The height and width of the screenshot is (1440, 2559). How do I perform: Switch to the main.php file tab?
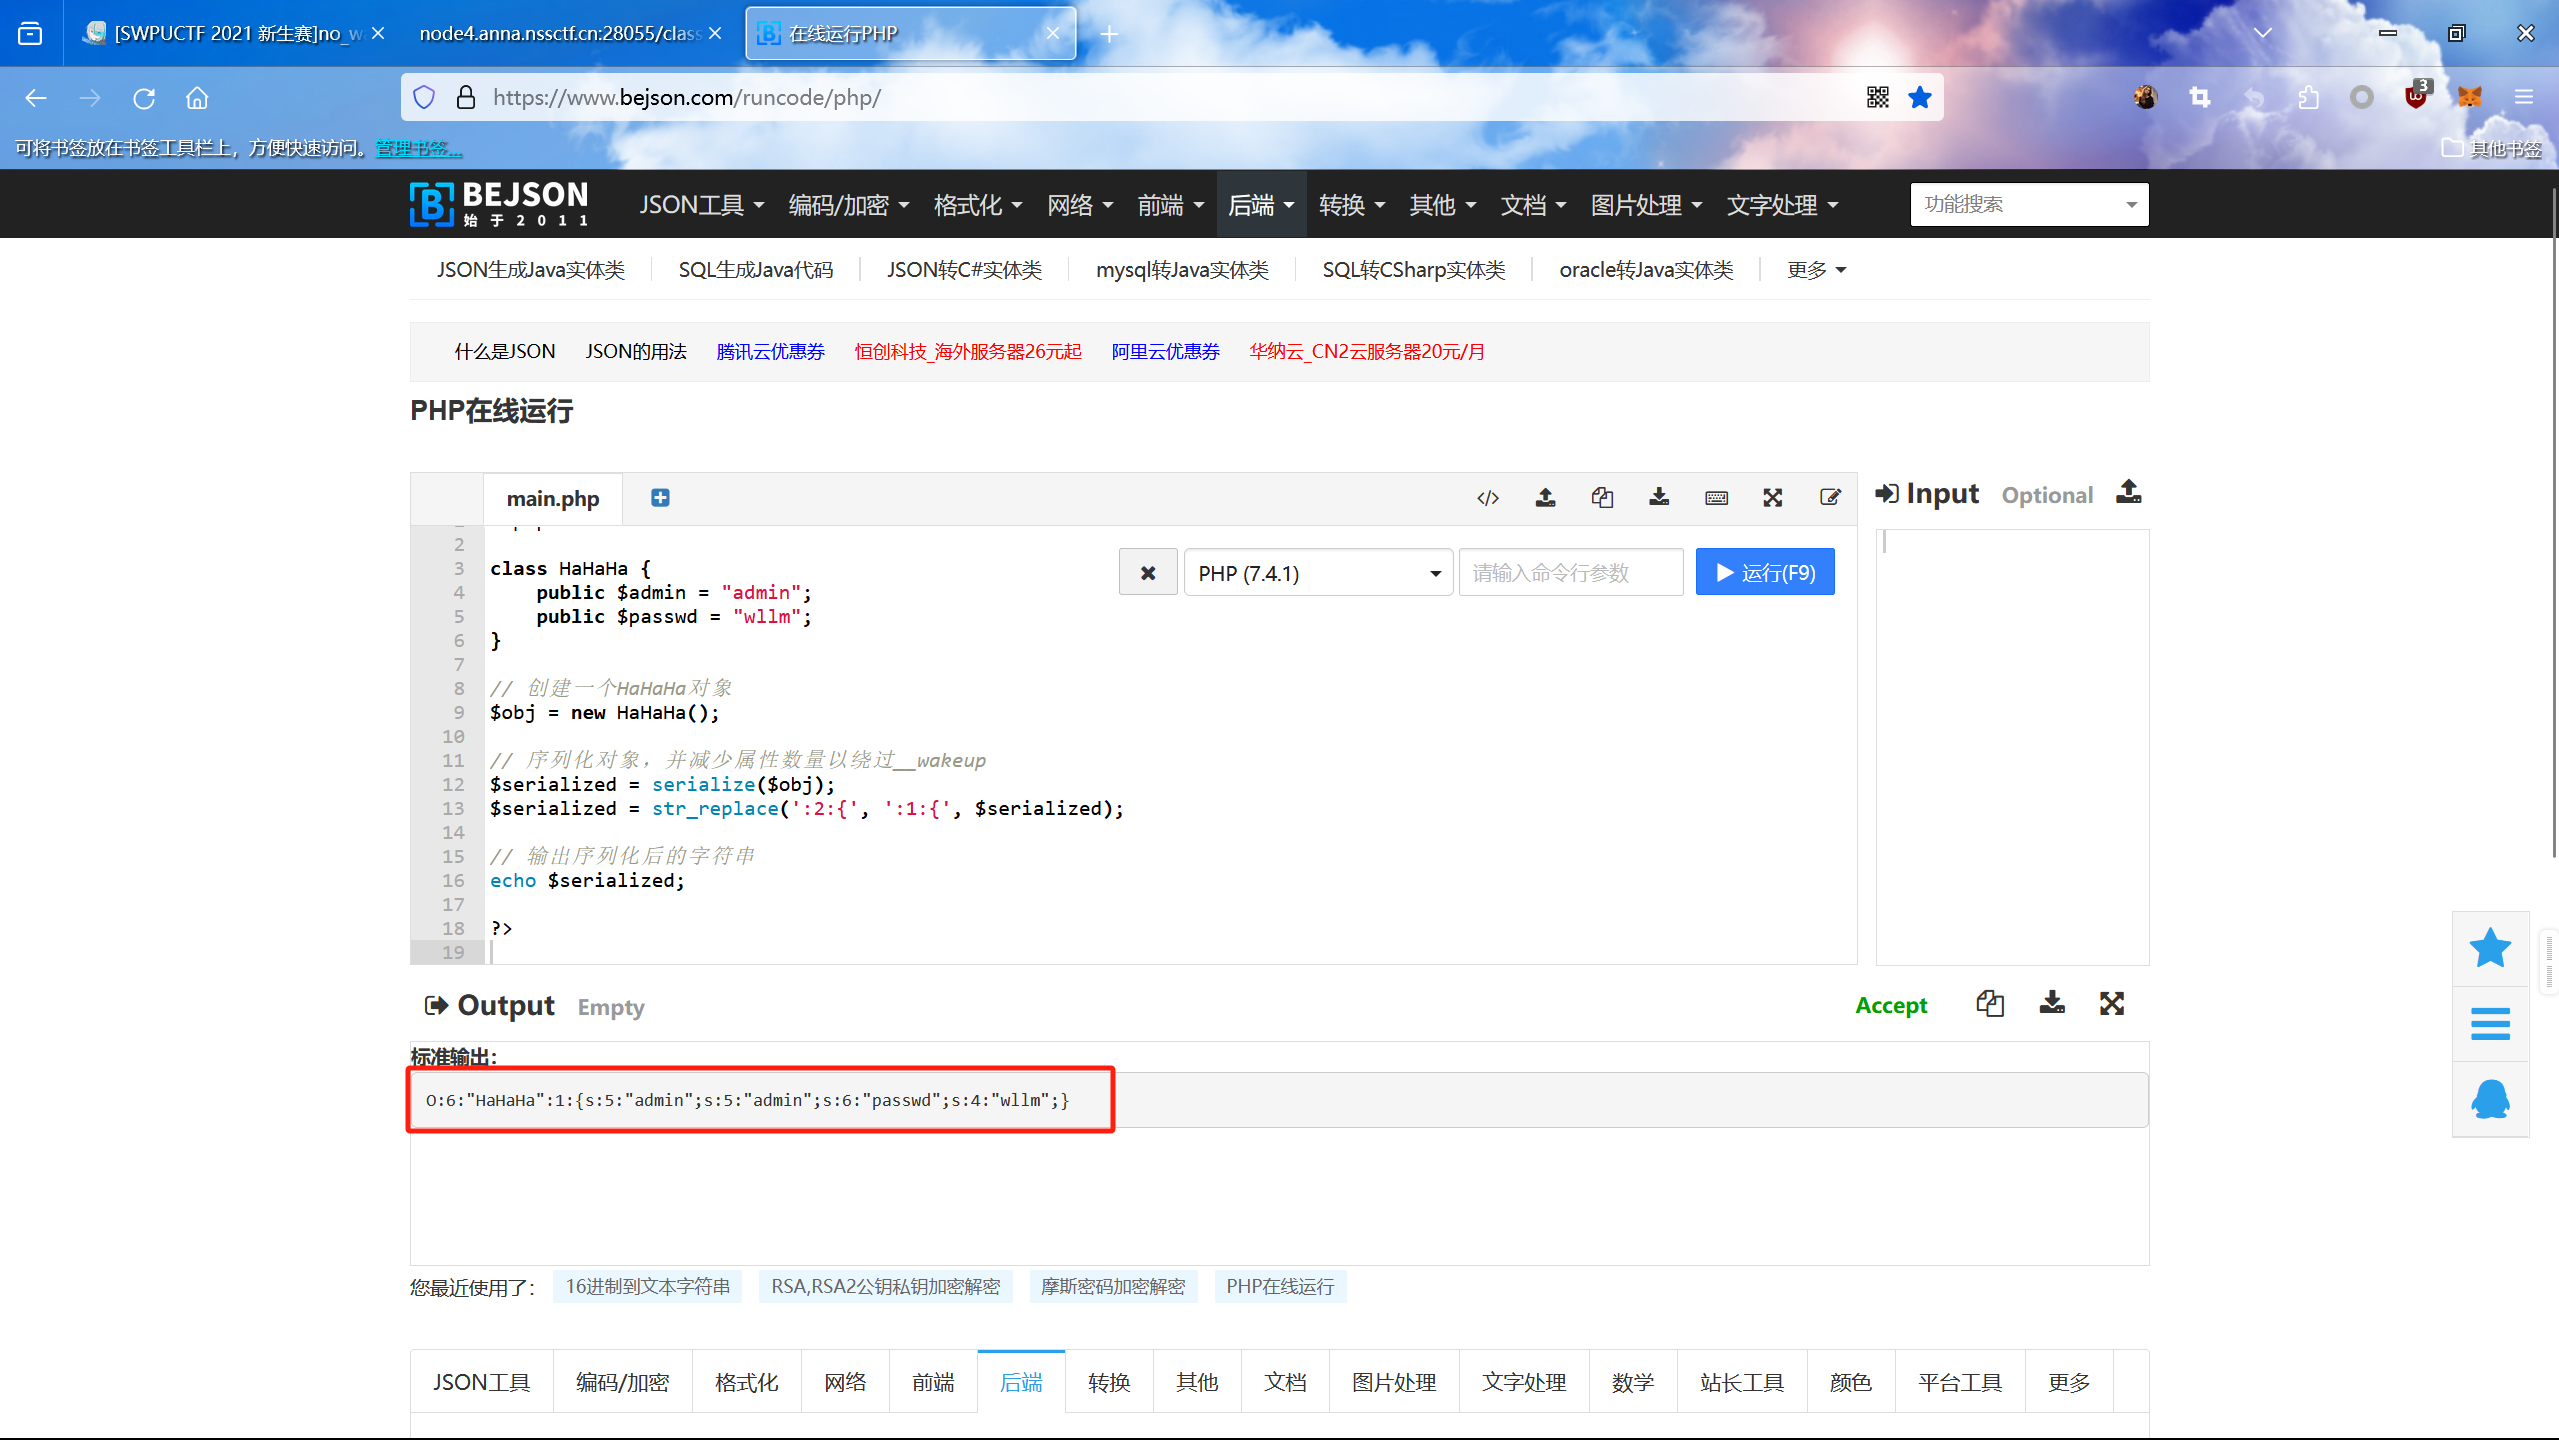(x=552, y=498)
